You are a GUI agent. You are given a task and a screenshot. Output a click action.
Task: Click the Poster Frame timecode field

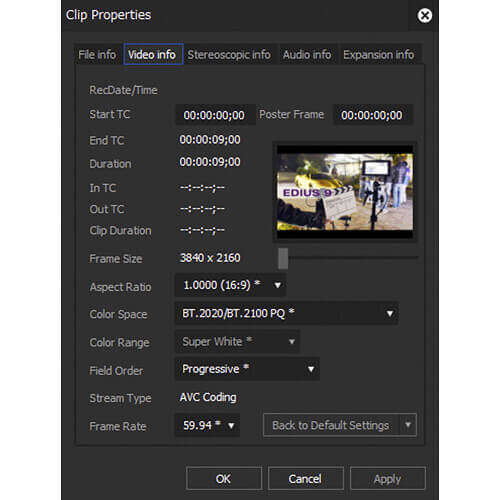(373, 115)
